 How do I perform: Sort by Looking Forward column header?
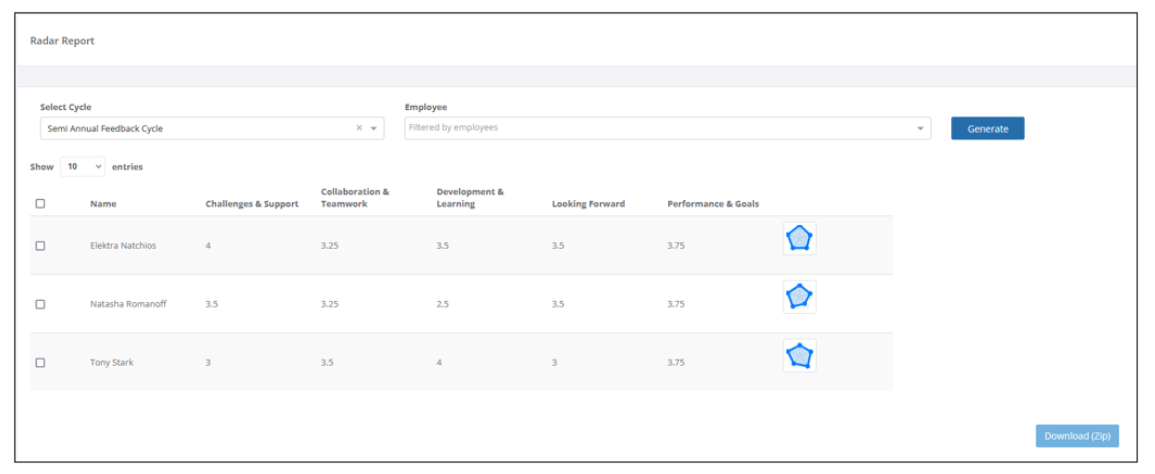pos(589,204)
